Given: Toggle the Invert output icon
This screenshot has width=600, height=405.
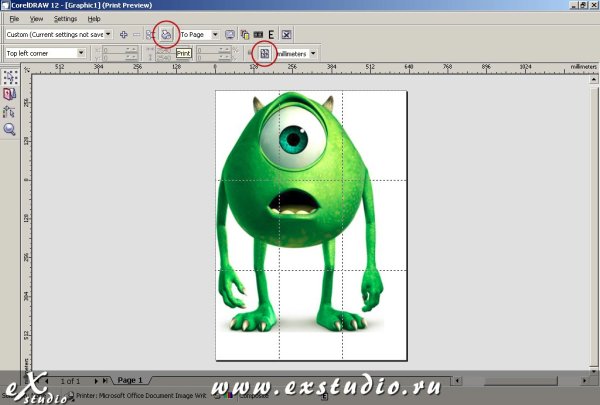Looking at the screenshot, I should tap(258, 35).
